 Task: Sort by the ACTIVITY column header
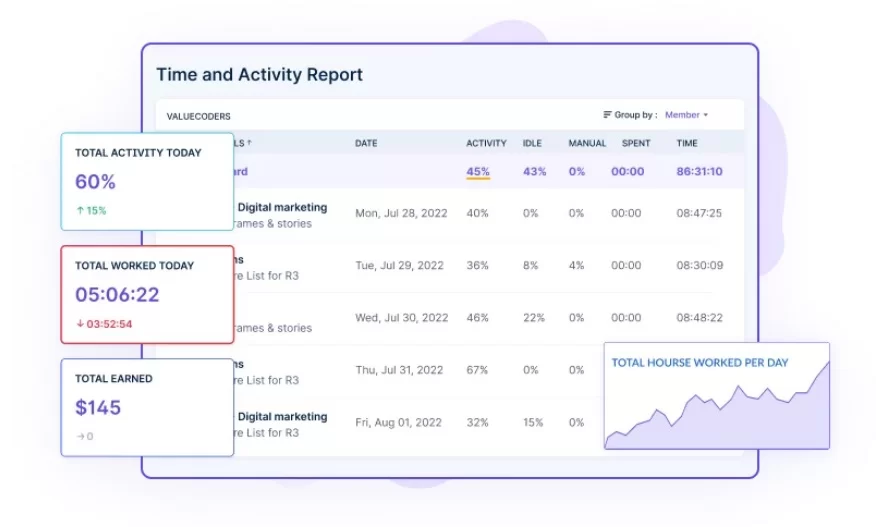(486, 143)
